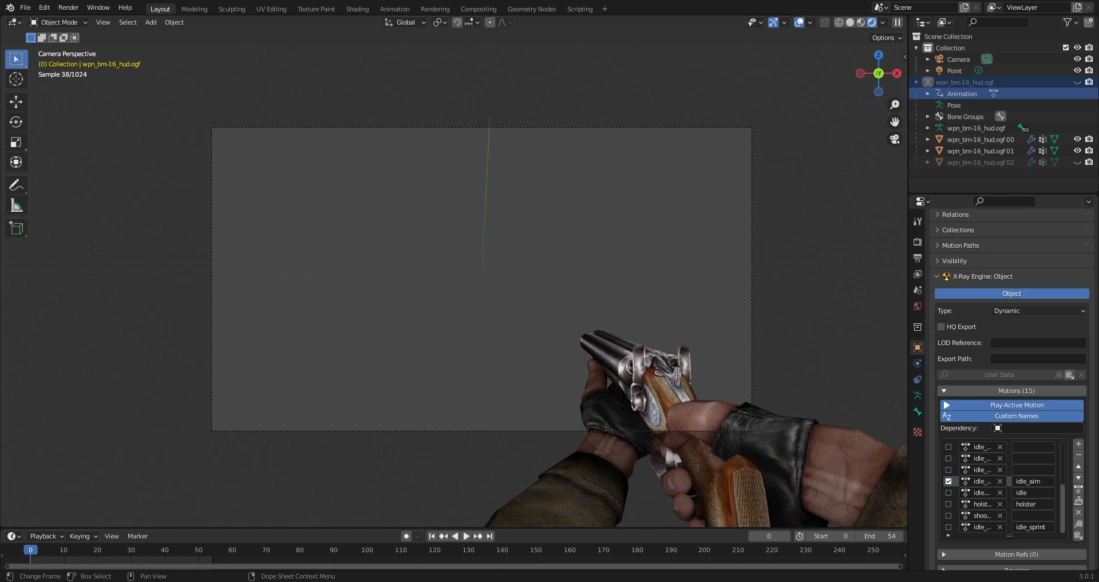Expand the Motion Paths panel

960,245
